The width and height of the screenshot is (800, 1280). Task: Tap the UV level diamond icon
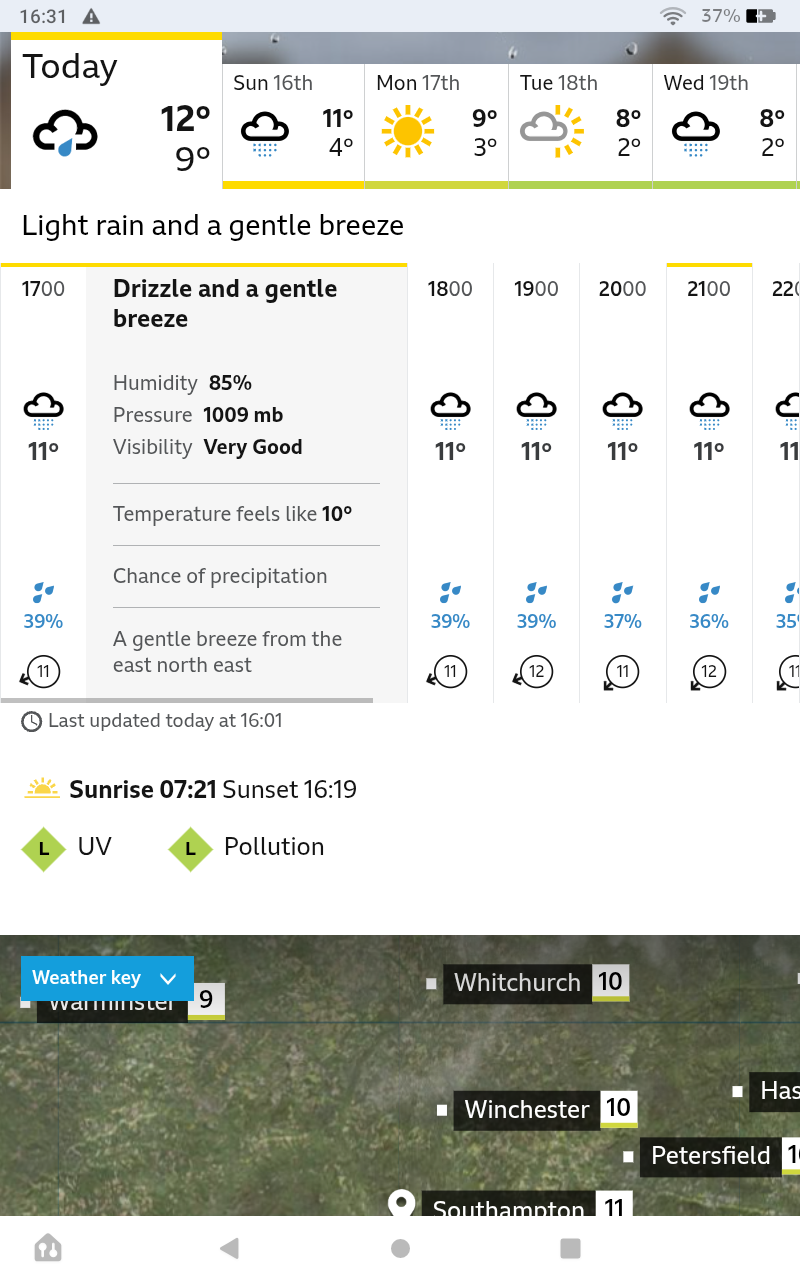(x=43, y=849)
